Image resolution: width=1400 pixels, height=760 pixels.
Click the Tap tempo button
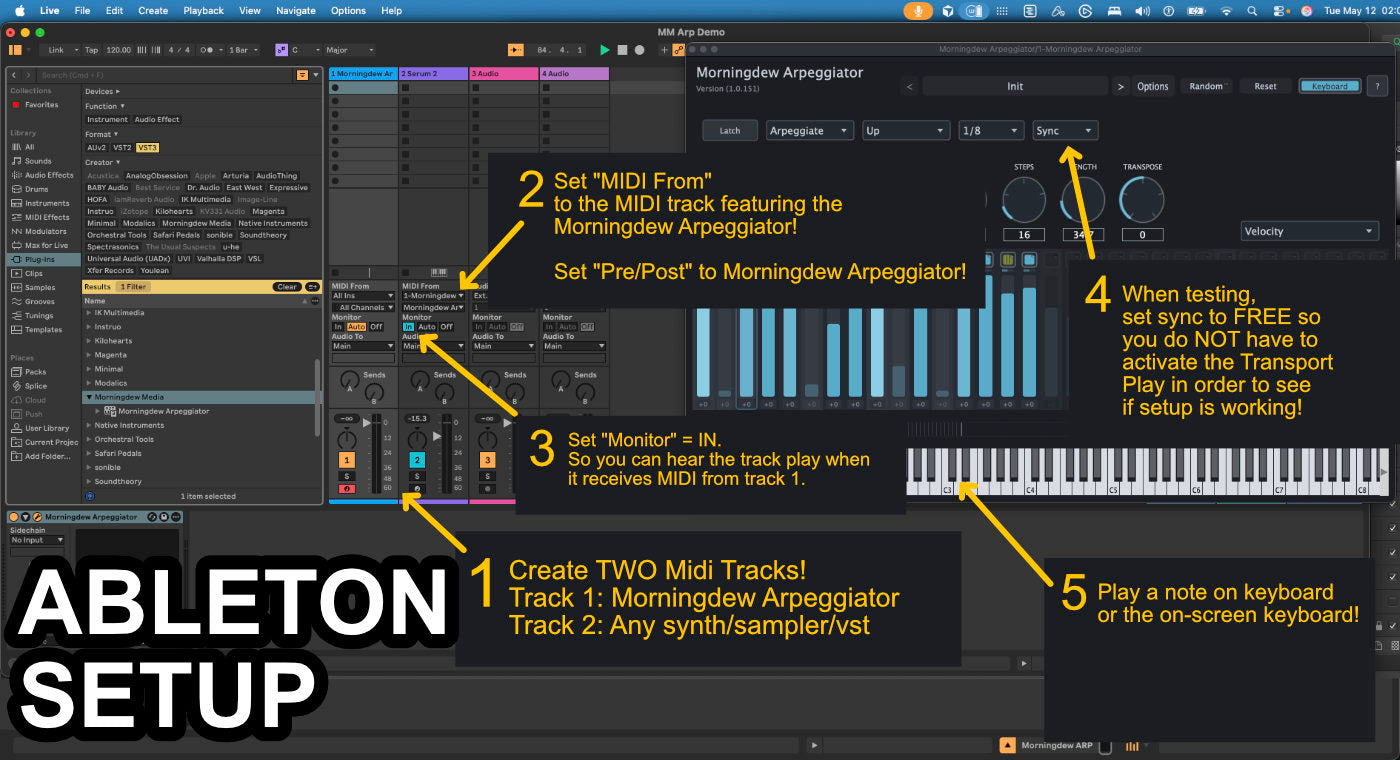91,50
